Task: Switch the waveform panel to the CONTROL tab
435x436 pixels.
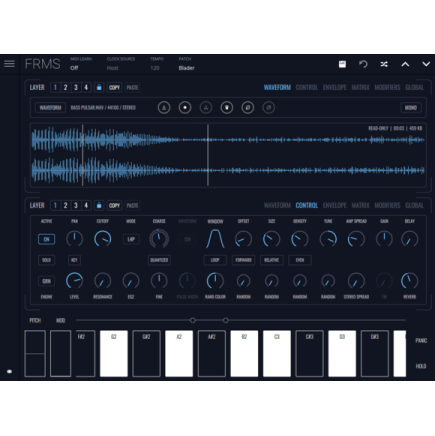Action: pos(307,87)
